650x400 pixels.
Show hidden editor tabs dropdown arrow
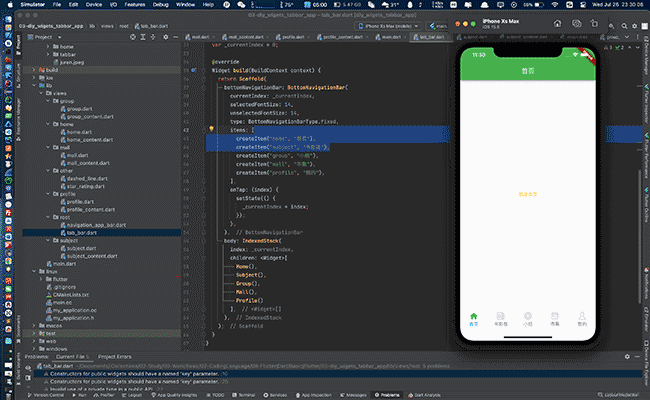[626, 37]
